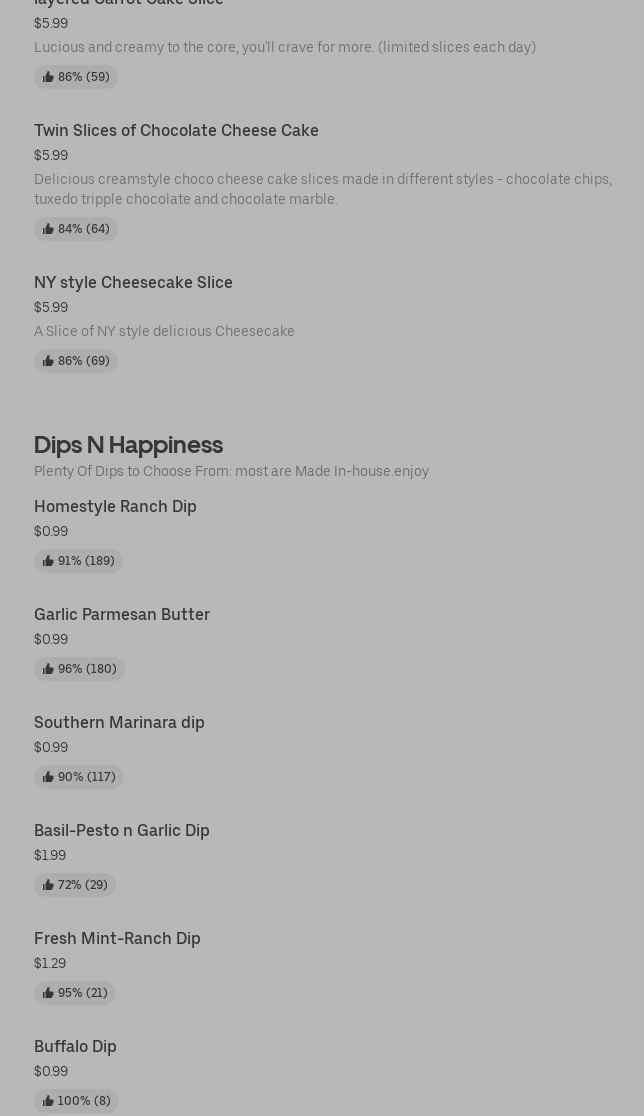Select the Garlic Parmesan Butter item
644x1116 pixels.
[x=122, y=614]
